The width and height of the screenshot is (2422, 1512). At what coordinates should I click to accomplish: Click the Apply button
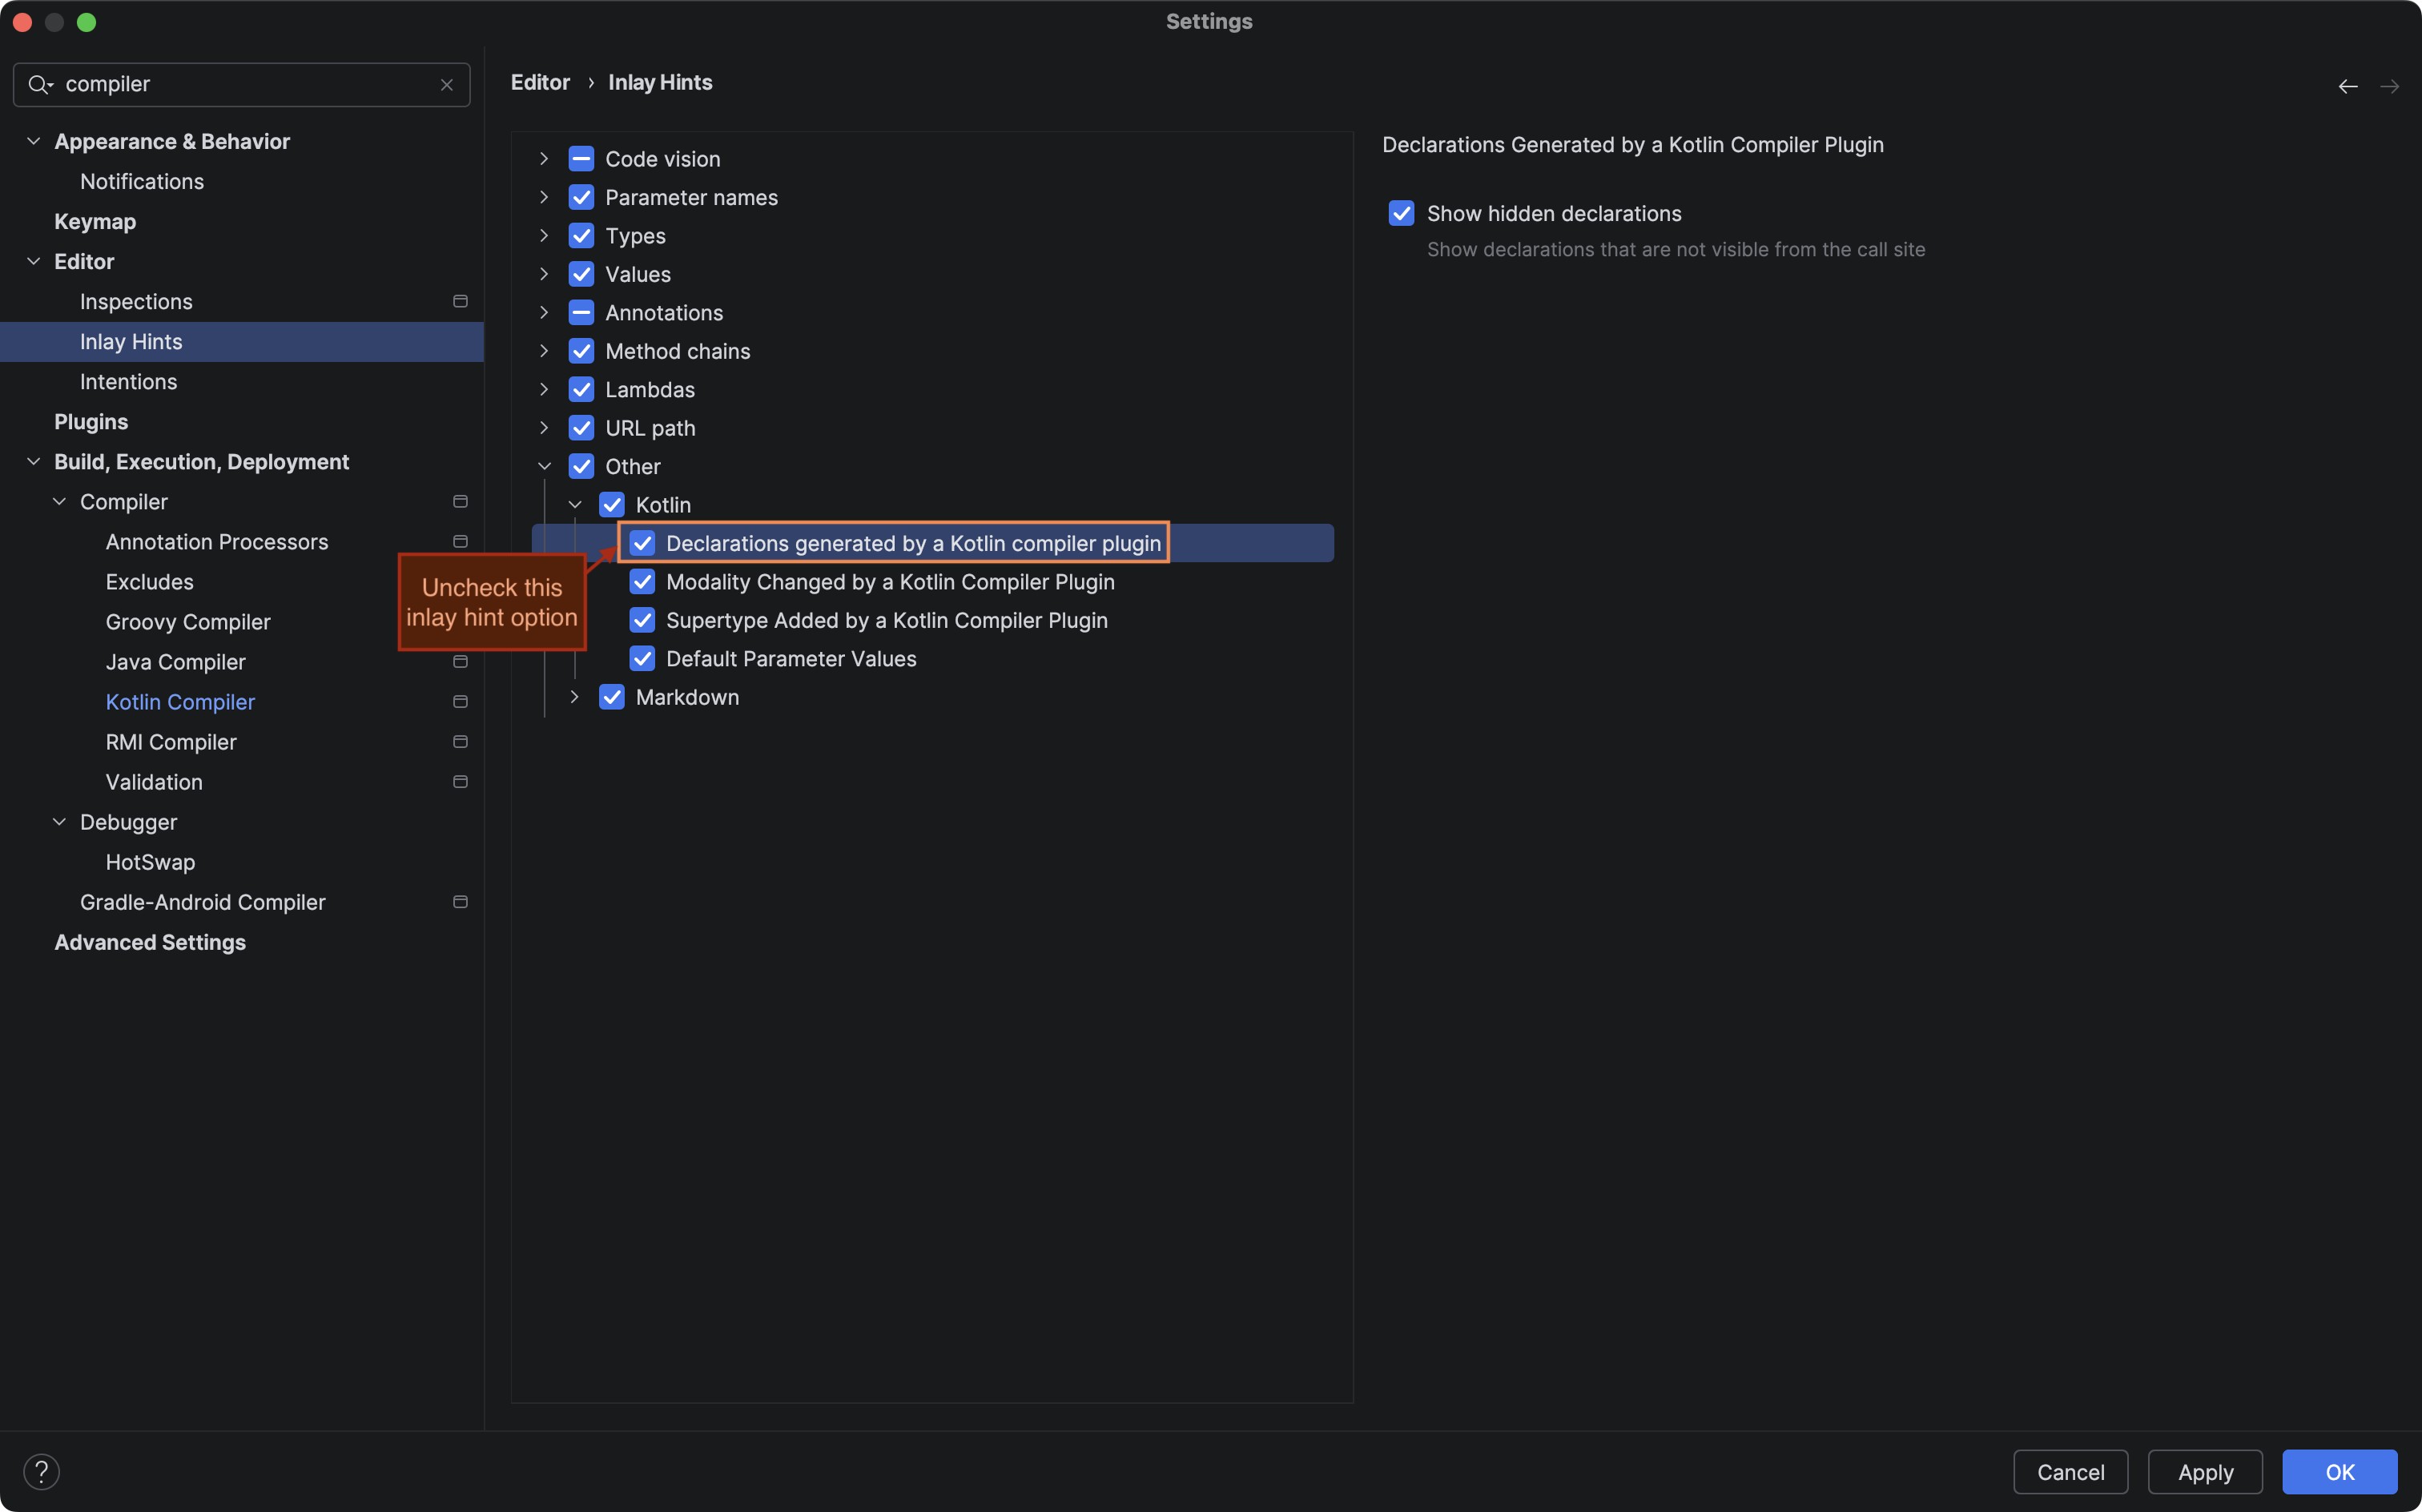click(2205, 1472)
